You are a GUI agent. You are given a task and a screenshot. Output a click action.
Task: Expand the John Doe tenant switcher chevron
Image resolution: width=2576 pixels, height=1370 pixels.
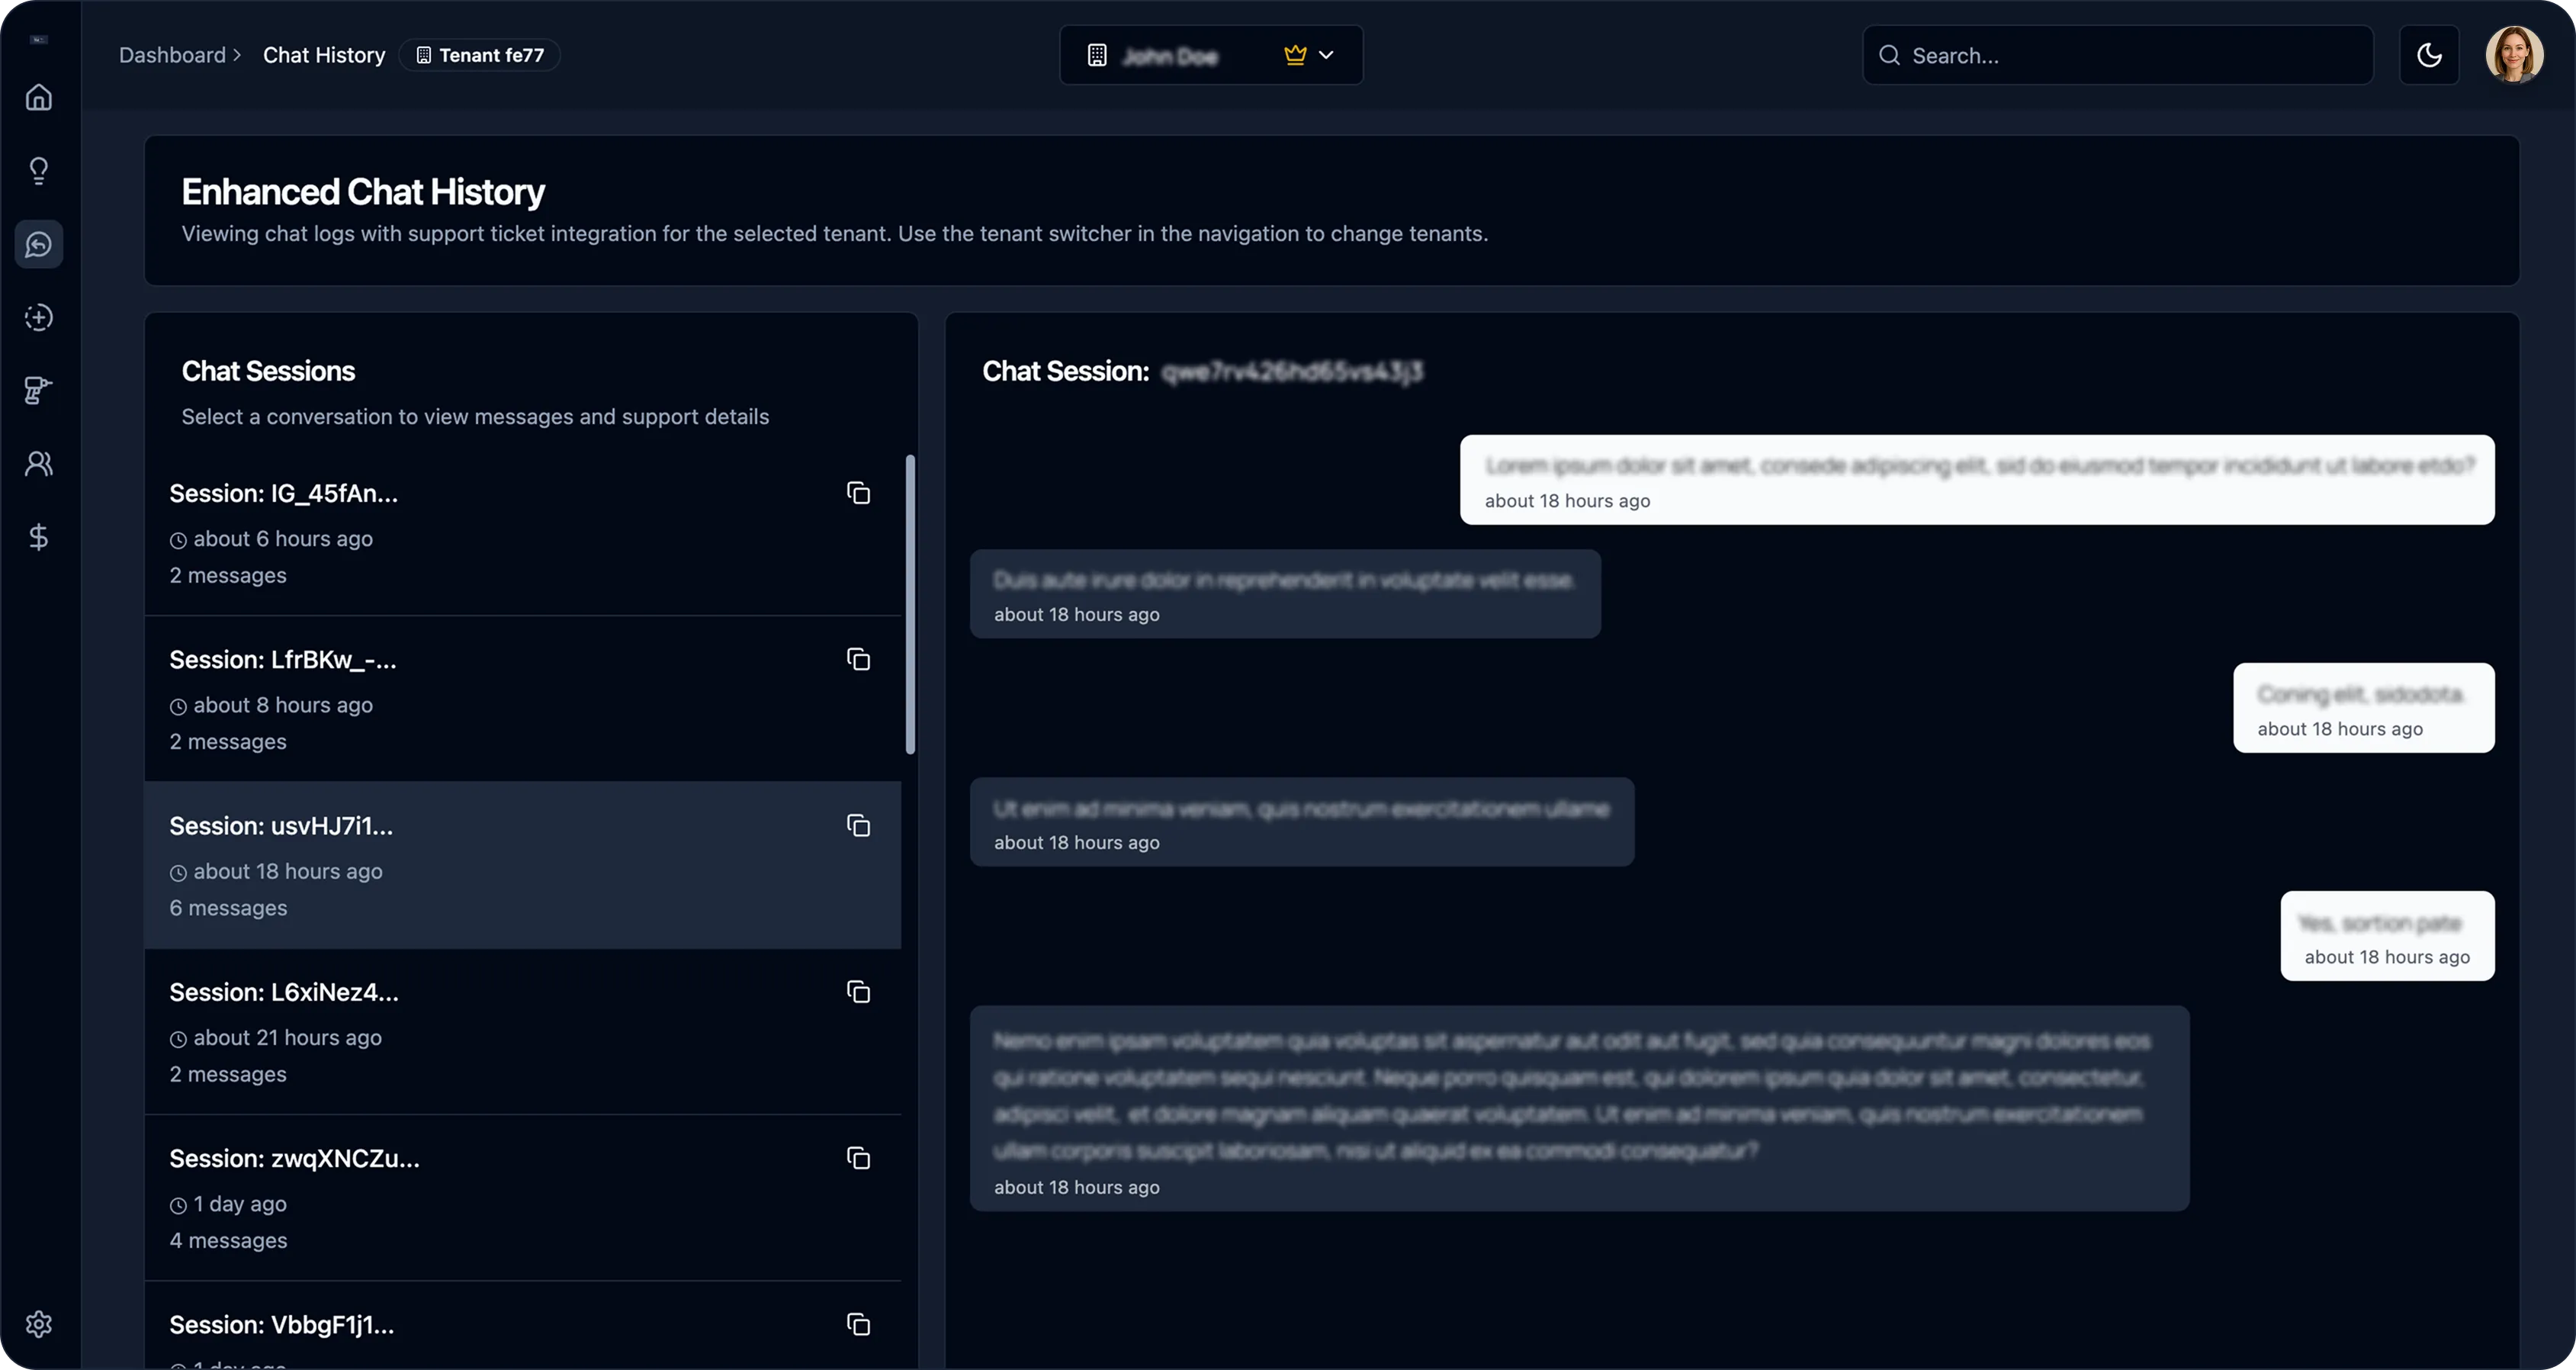[1327, 55]
